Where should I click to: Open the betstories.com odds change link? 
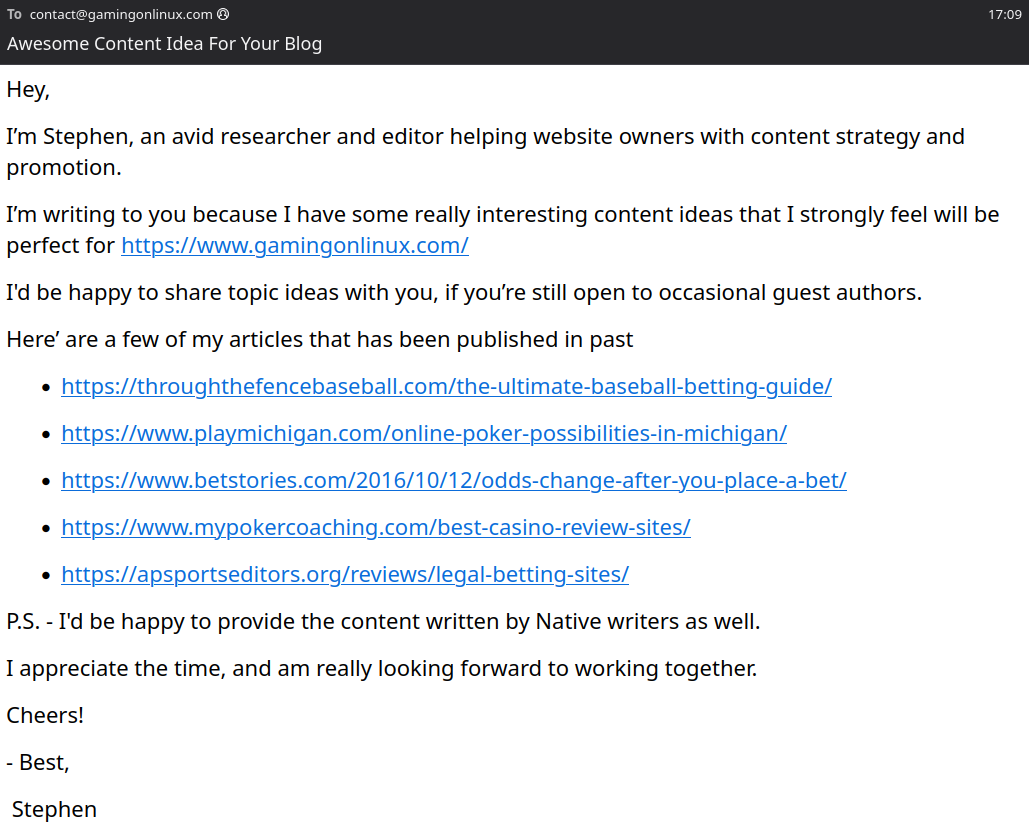coord(454,480)
